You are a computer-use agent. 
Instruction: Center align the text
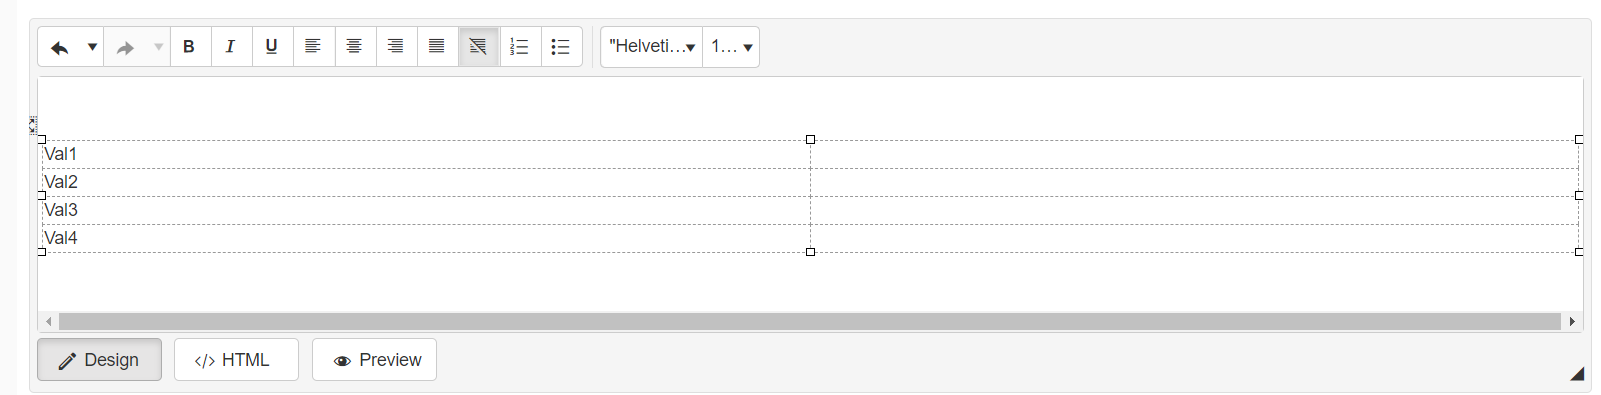pyautogui.click(x=354, y=47)
